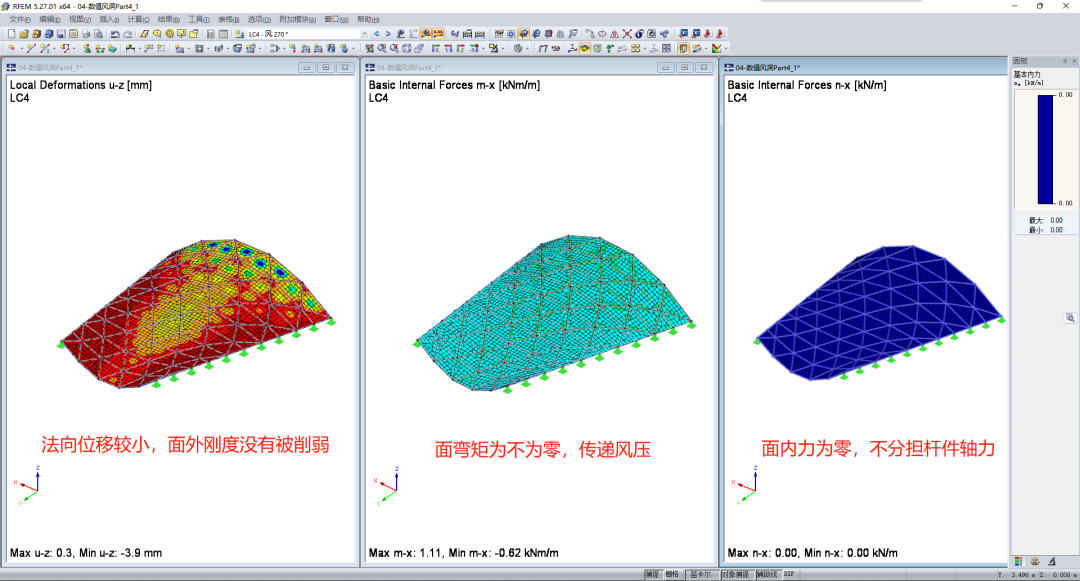Toggle 辅助线 guidelines in status bar
The height and width of the screenshot is (581, 1080).
click(x=767, y=574)
